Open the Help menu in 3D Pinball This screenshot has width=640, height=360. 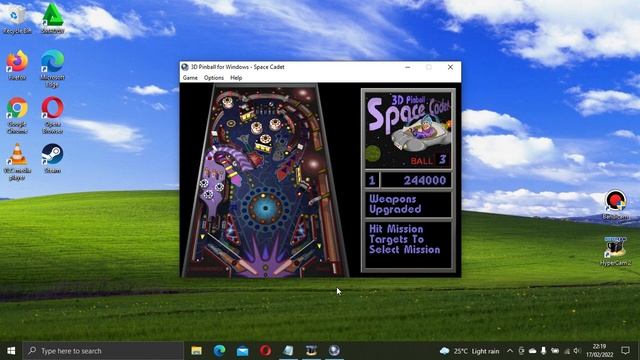point(236,78)
